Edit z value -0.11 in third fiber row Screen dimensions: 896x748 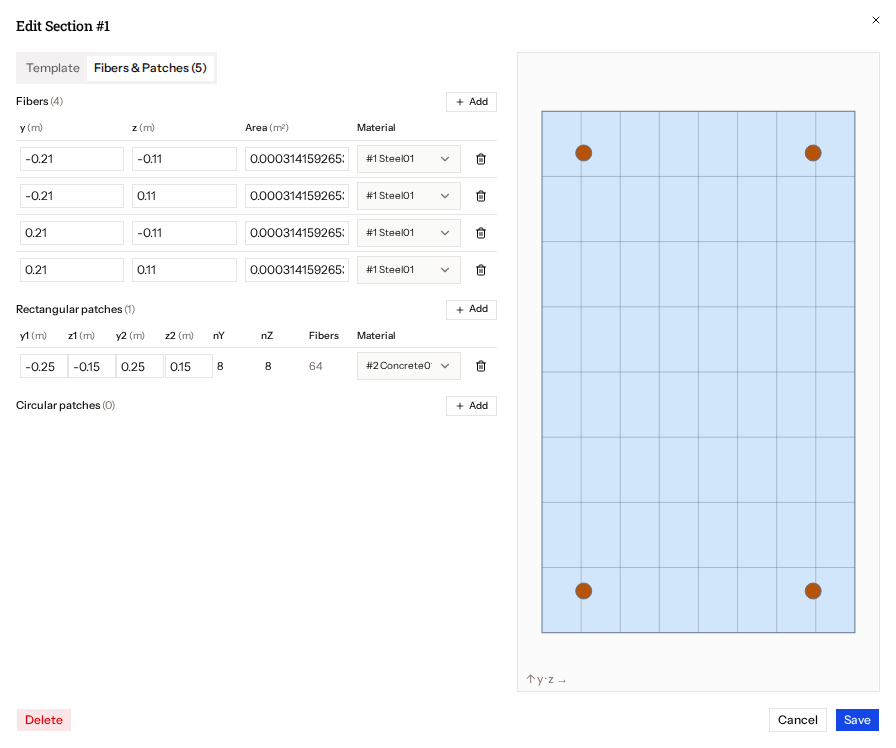[x=184, y=233]
